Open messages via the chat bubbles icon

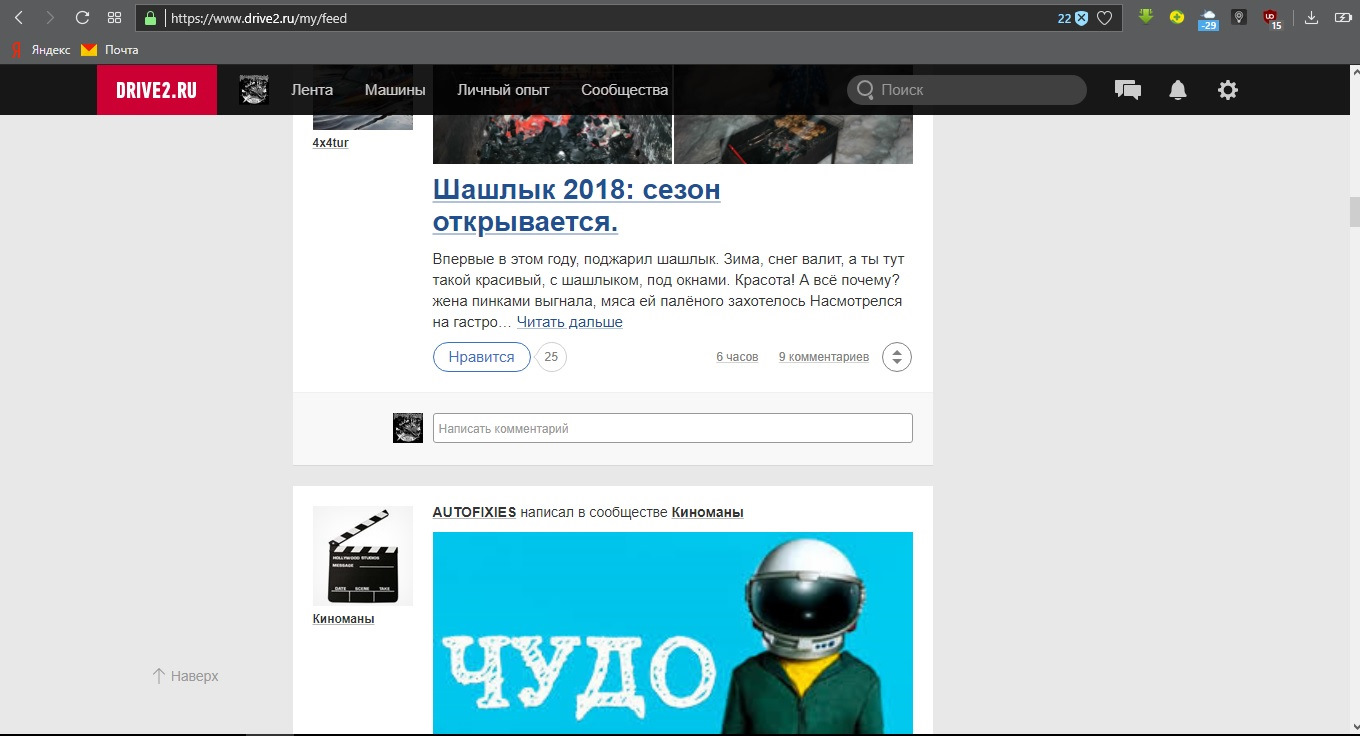pyautogui.click(x=1128, y=90)
